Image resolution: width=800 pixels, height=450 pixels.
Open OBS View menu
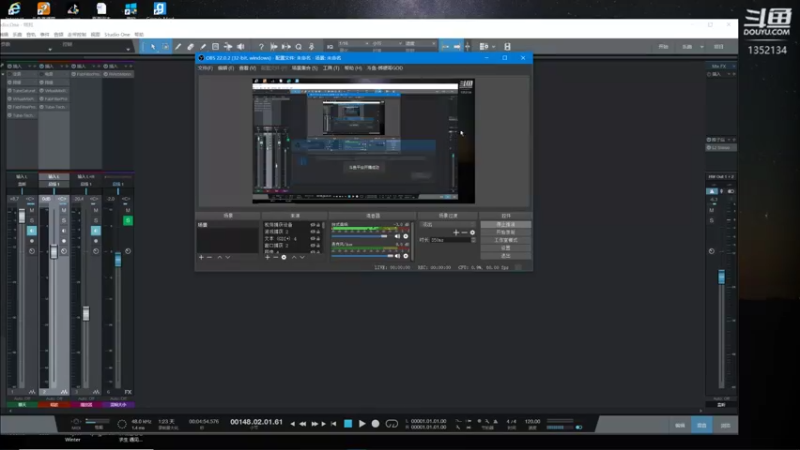coord(247,68)
